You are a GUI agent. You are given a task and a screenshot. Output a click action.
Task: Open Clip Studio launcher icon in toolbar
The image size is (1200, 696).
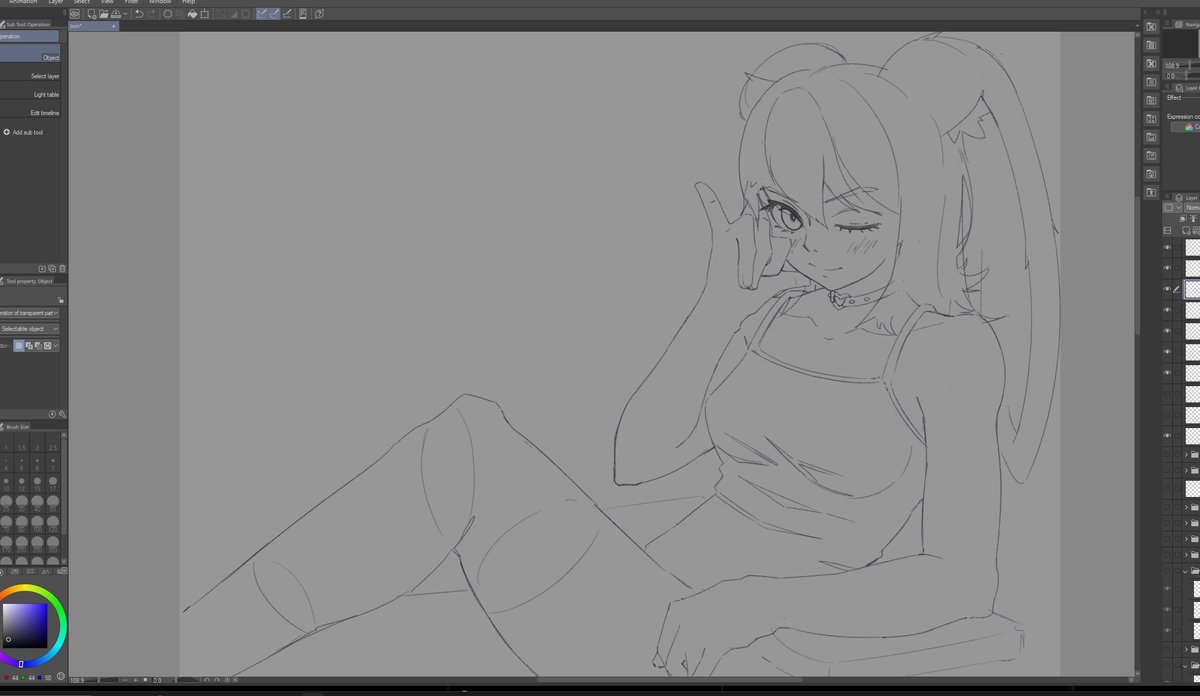(x=75, y=14)
